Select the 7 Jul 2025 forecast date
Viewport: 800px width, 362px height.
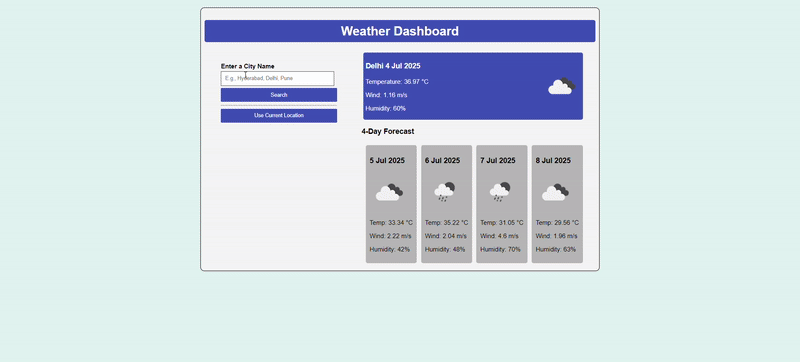[498, 161]
